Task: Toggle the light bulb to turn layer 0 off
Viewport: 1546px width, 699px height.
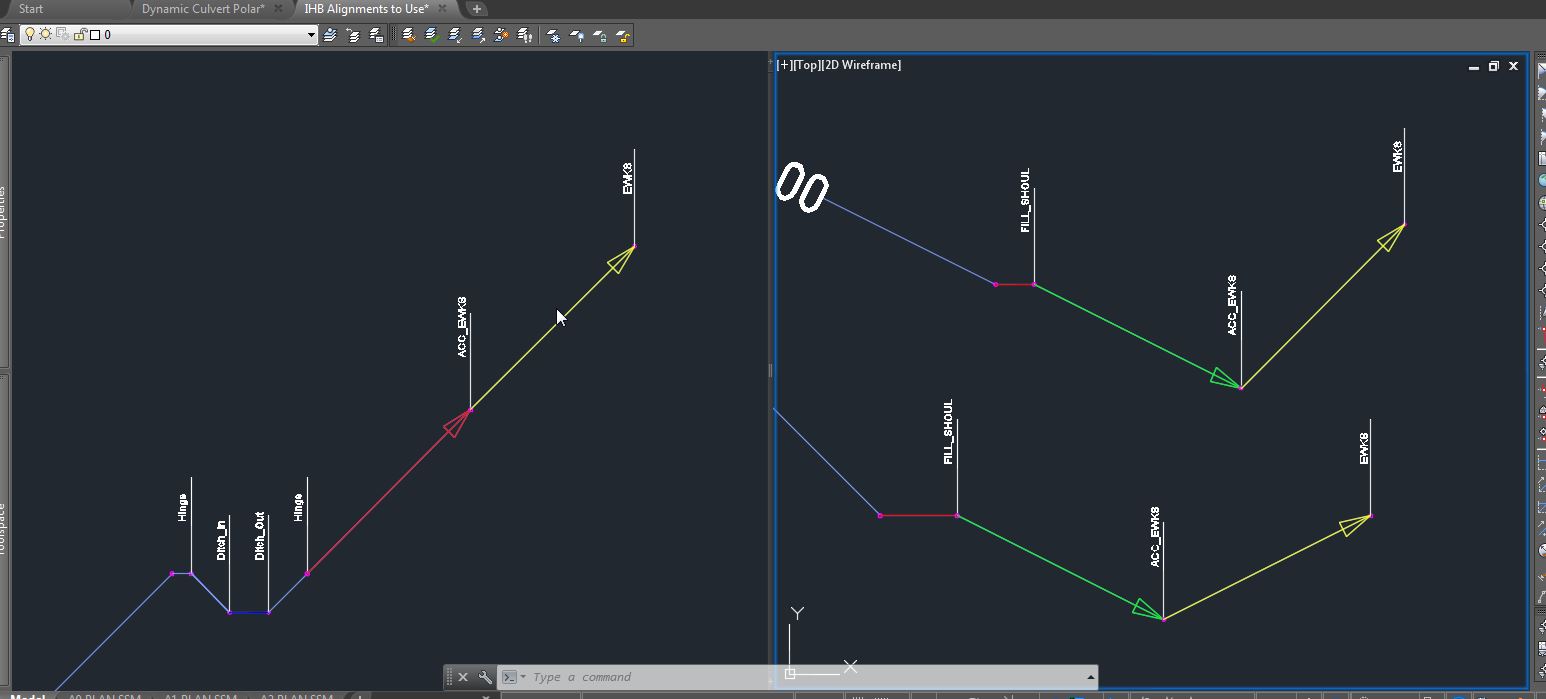Action: click(31, 33)
